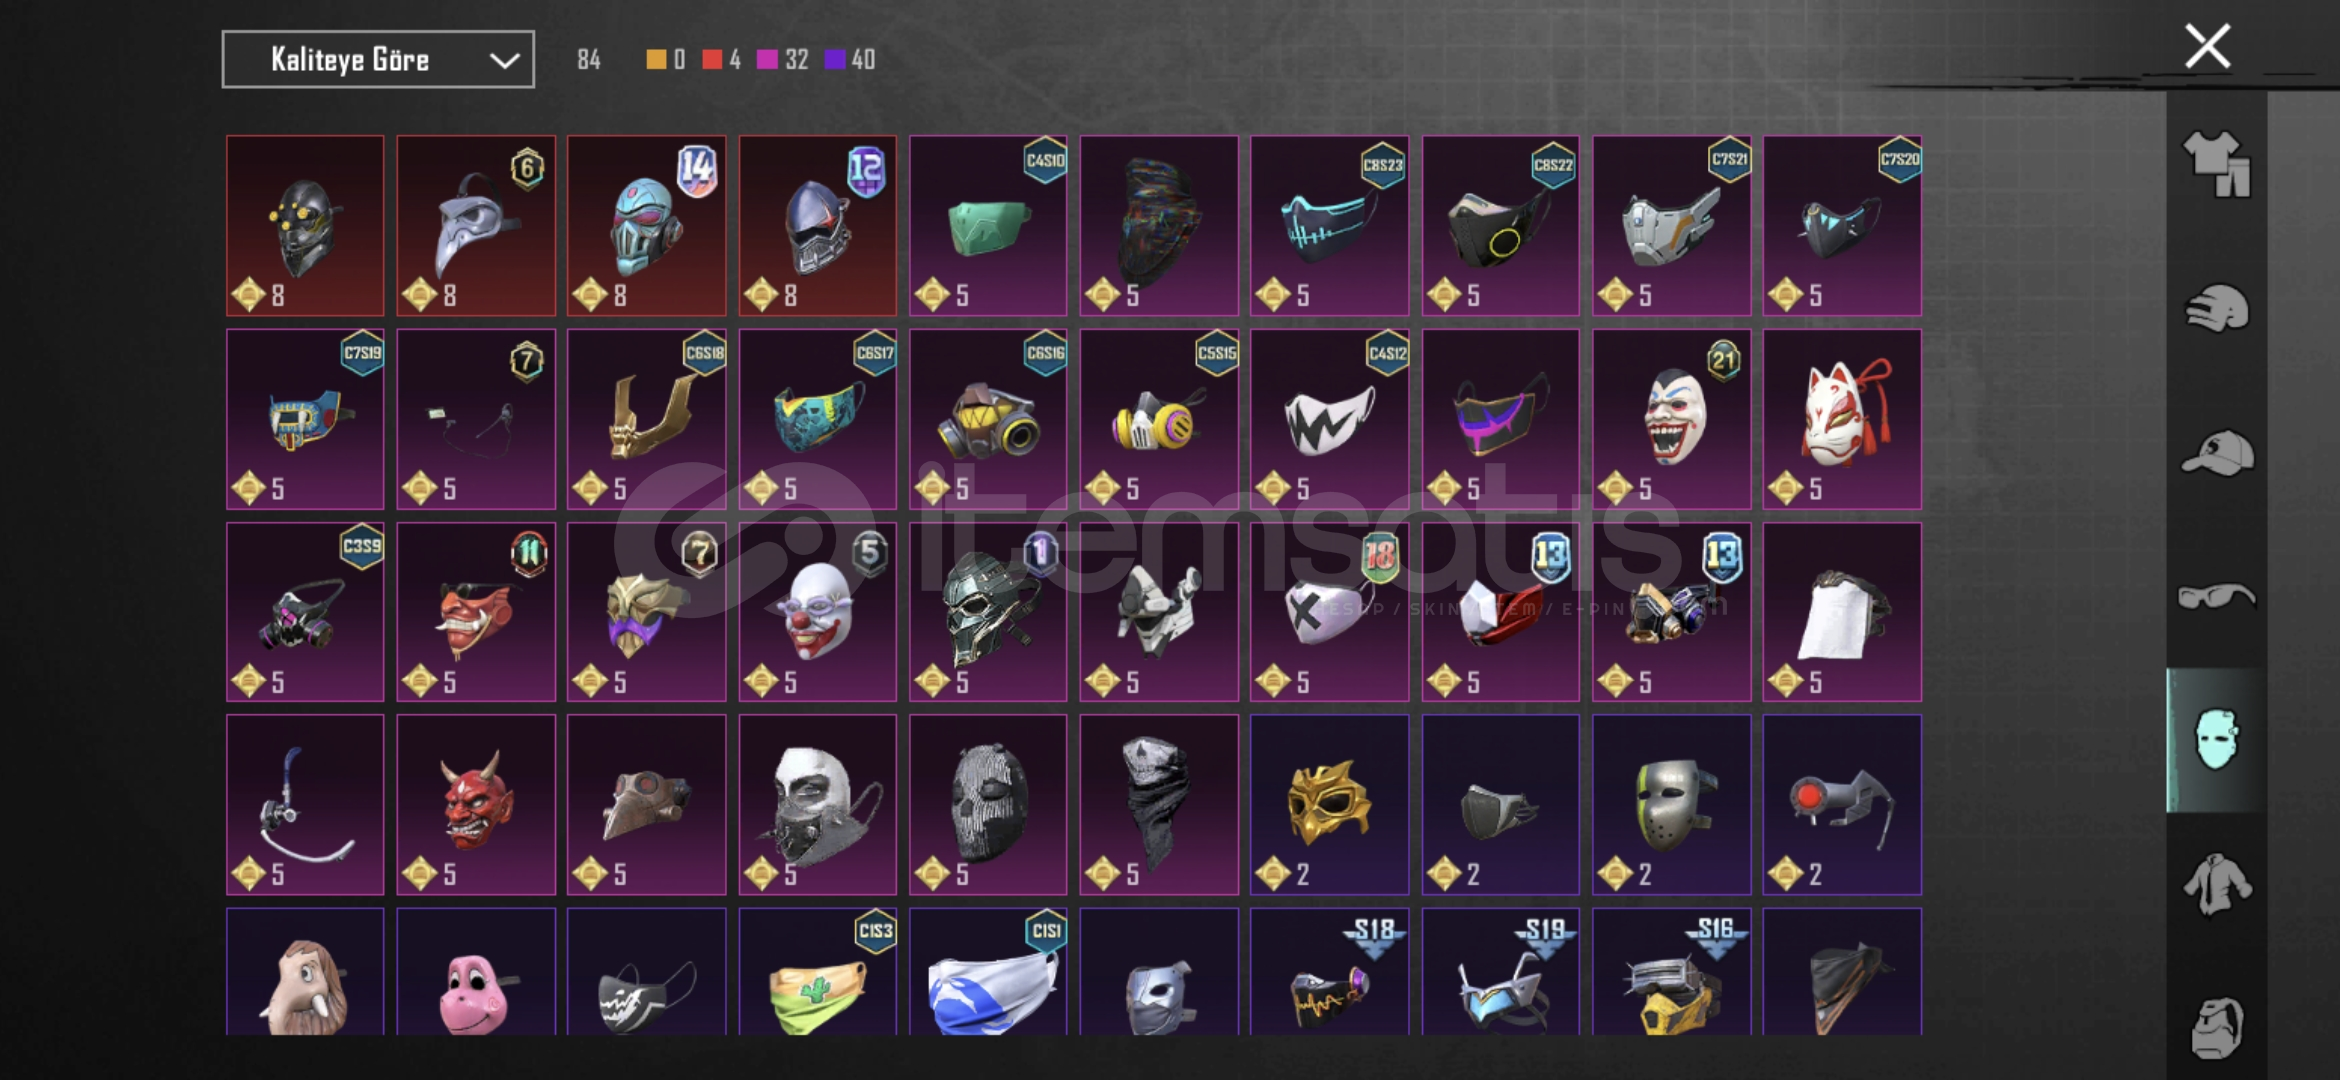
Task: Open the outfit sets category icon
Action: (x=2216, y=164)
